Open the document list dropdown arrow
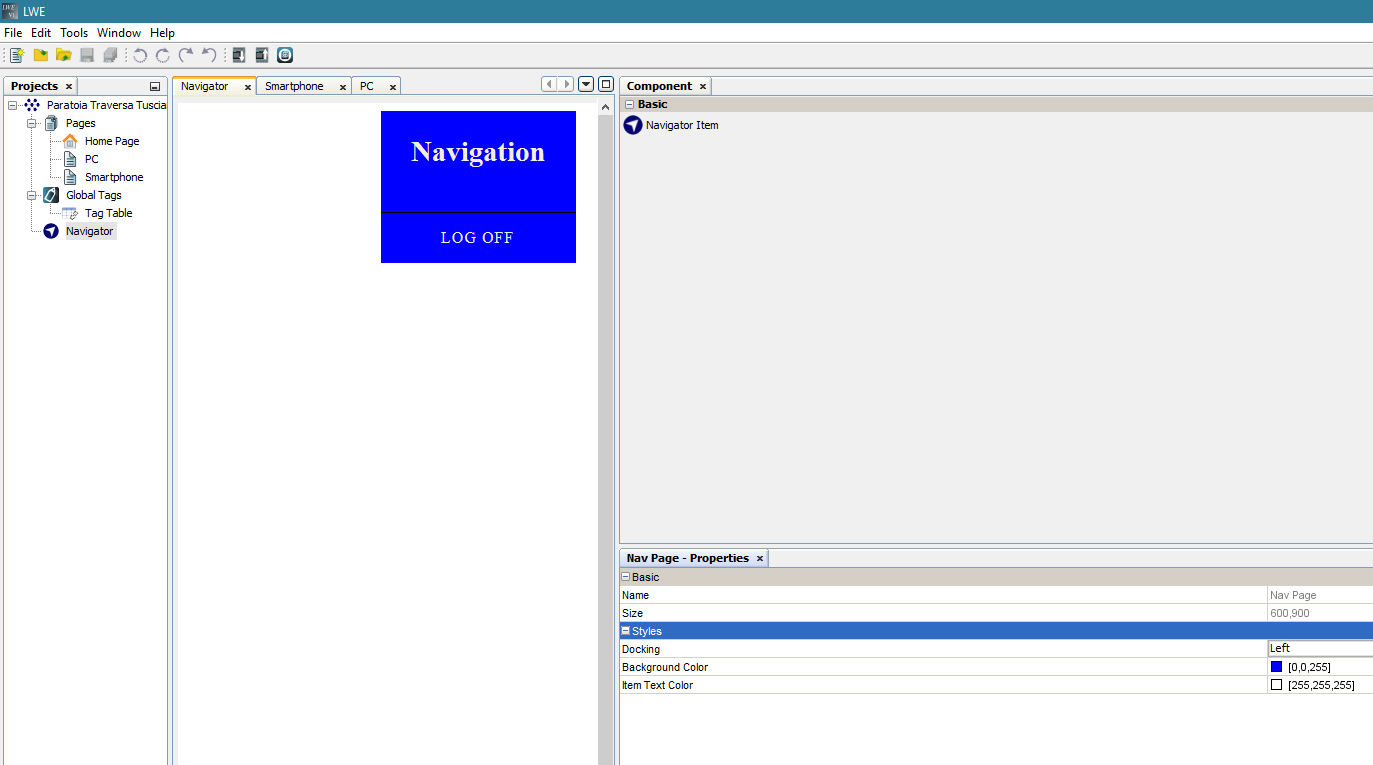This screenshot has width=1373, height=765. [586, 84]
